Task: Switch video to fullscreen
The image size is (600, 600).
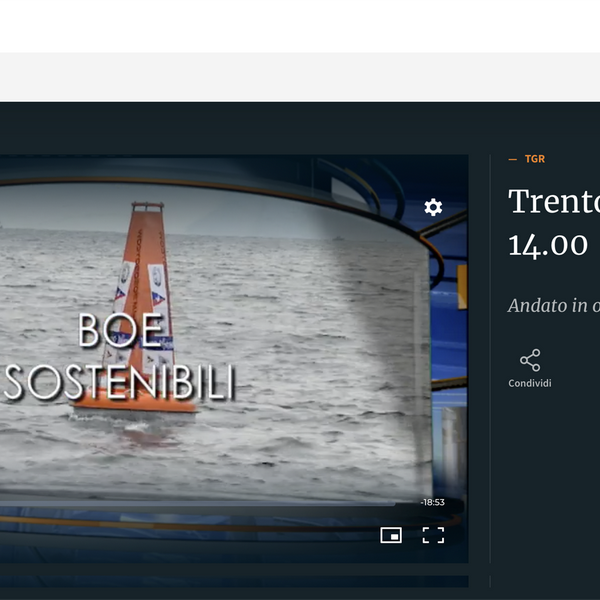Action: tap(433, 535)
